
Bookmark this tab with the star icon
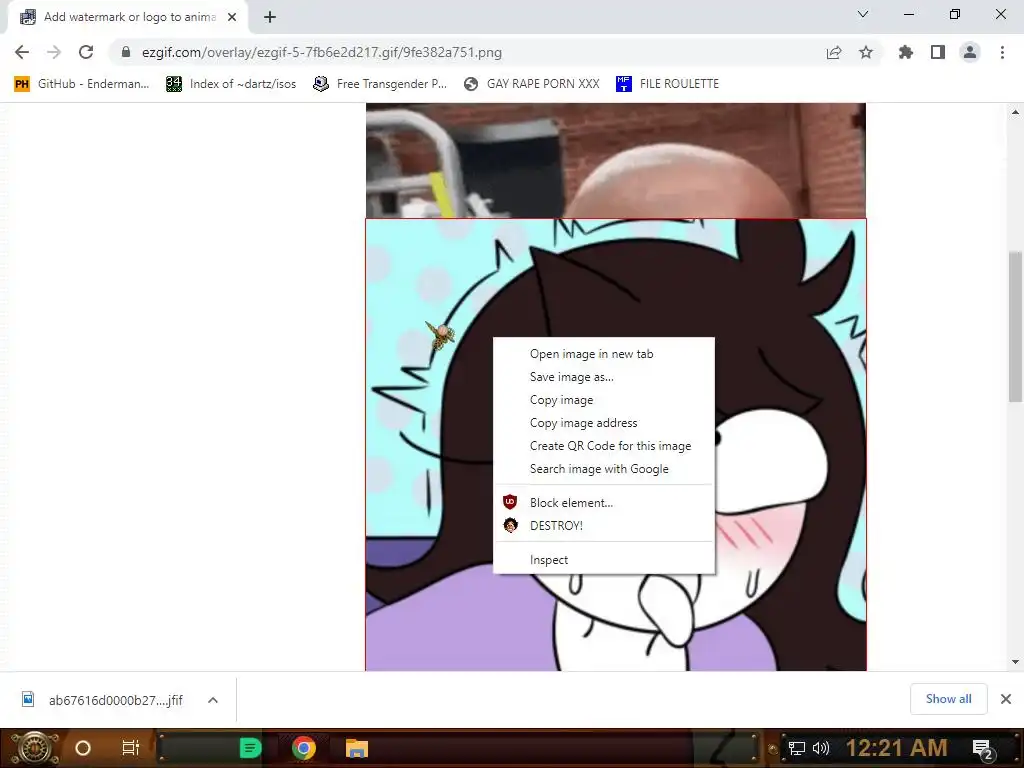click(x=866, y=52)
